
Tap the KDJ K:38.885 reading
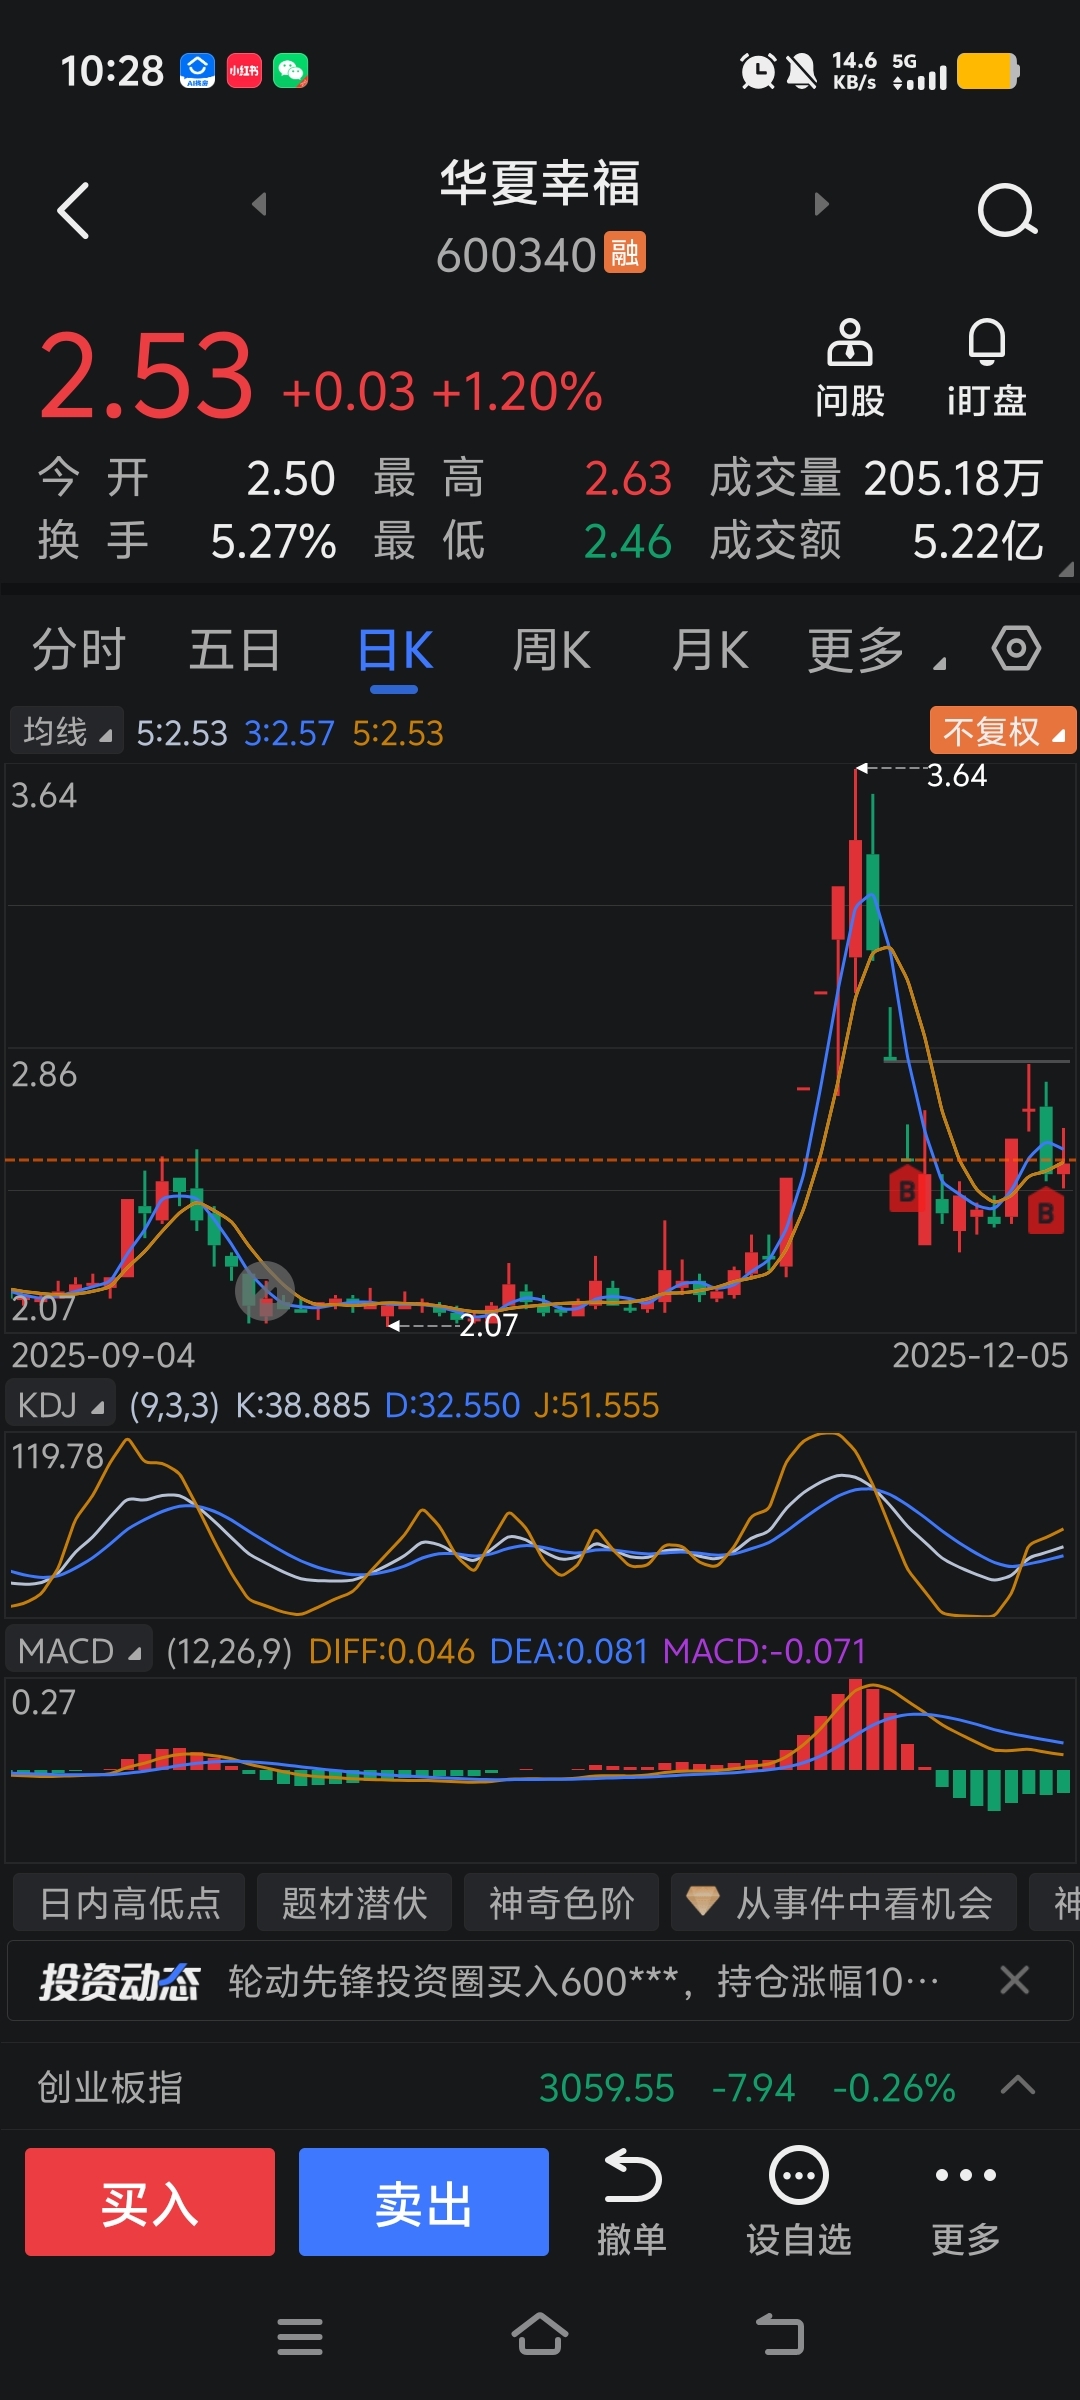303,1405
